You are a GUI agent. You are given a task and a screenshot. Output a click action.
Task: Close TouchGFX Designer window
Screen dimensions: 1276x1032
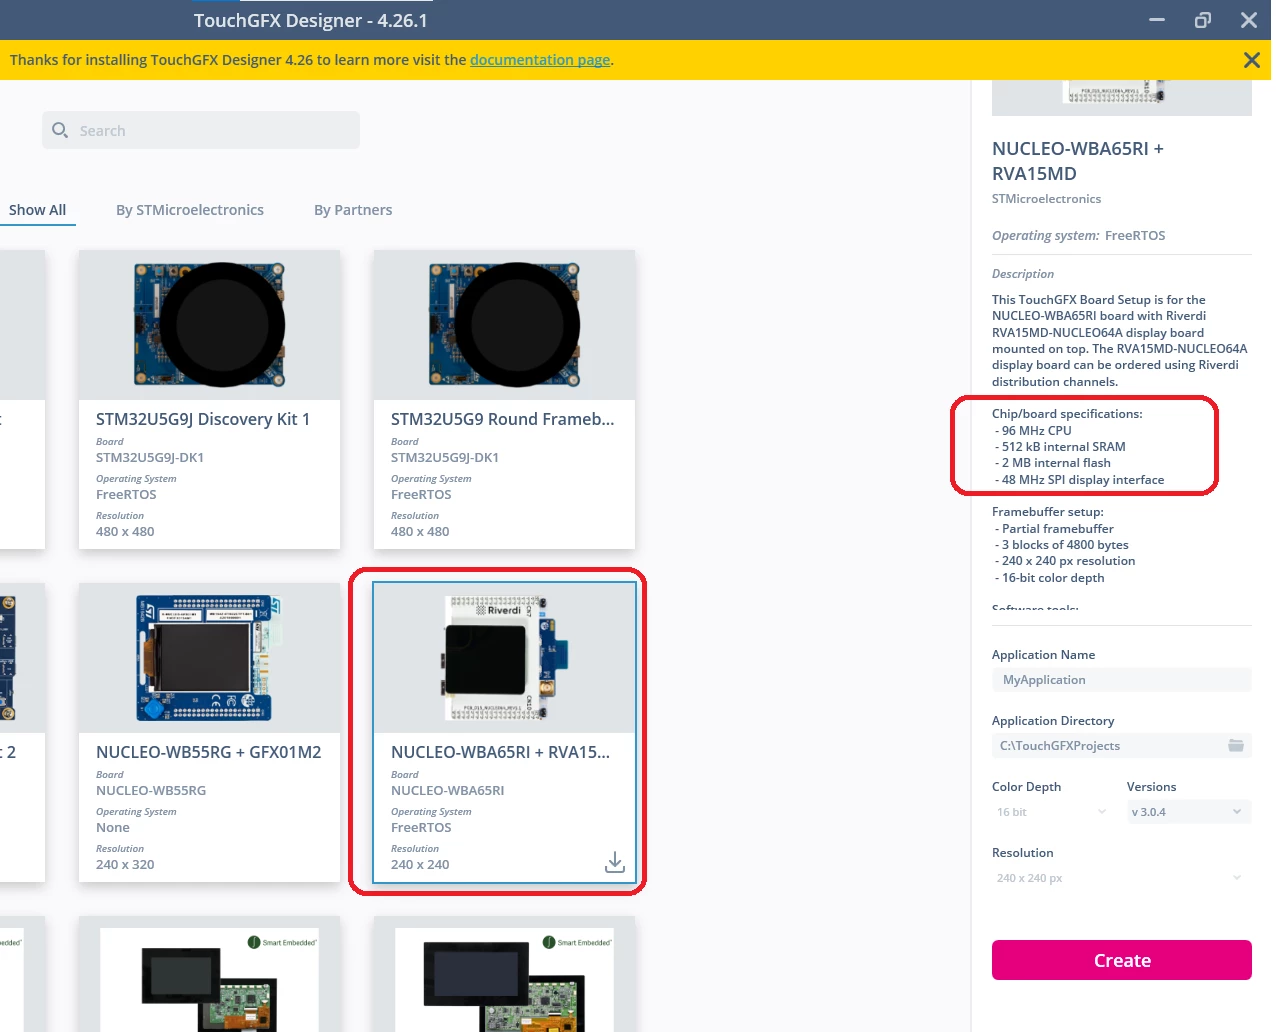click(x=1249, y=20)
